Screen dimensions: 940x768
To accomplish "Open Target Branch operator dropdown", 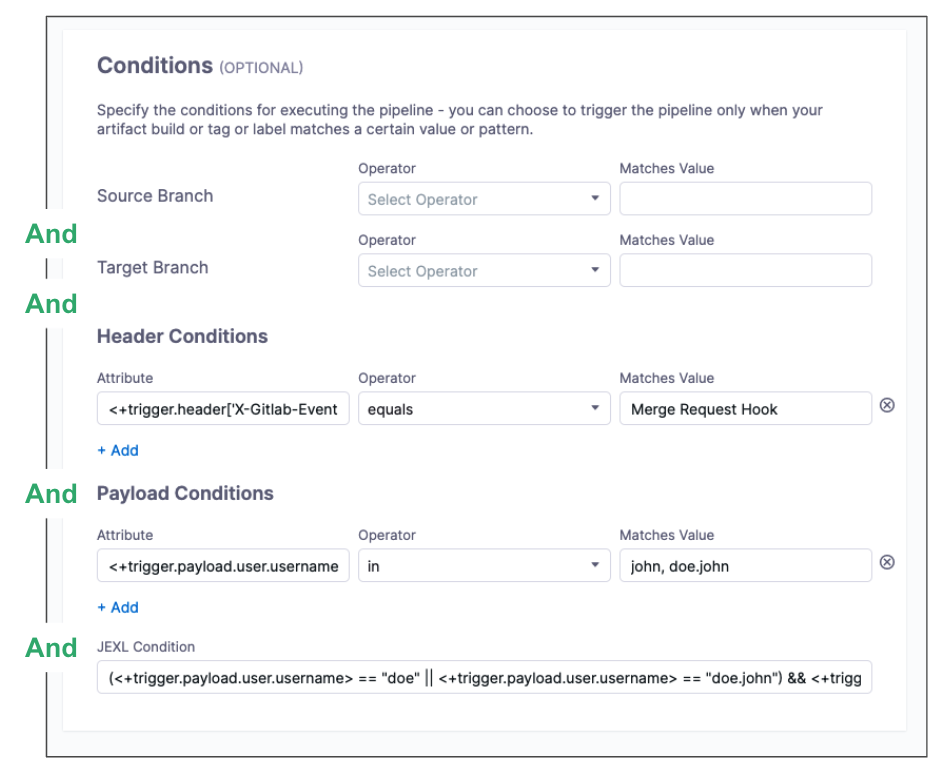I will [484, 271].
